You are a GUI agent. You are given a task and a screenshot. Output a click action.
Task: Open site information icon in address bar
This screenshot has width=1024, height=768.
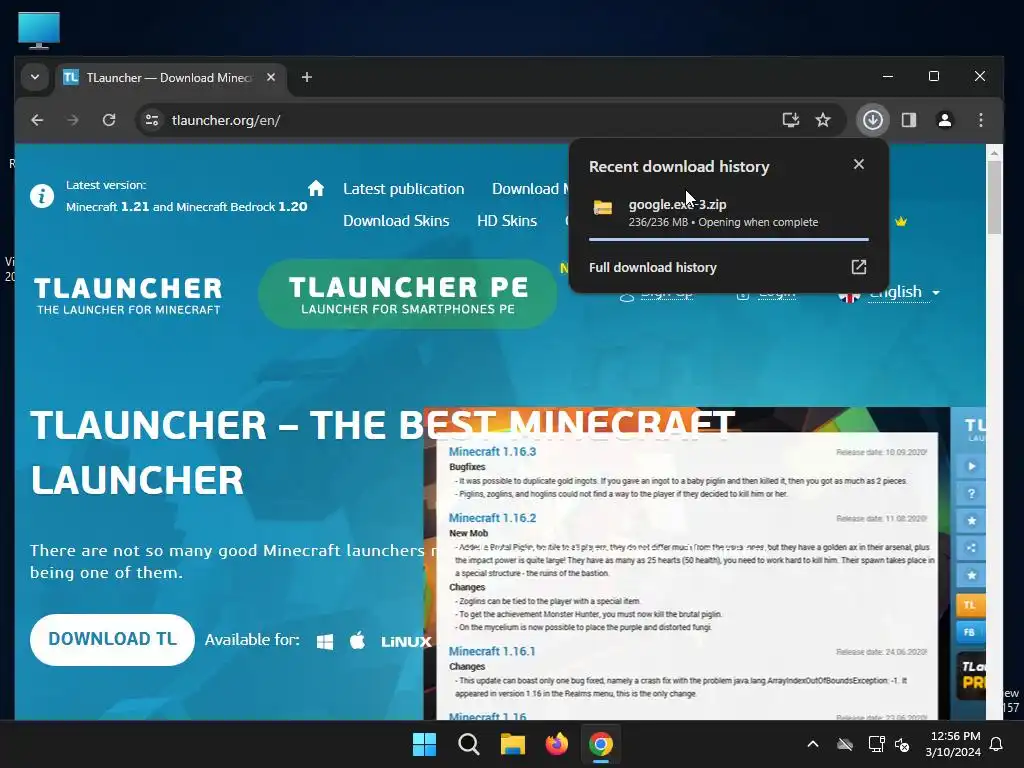point(152,120)
